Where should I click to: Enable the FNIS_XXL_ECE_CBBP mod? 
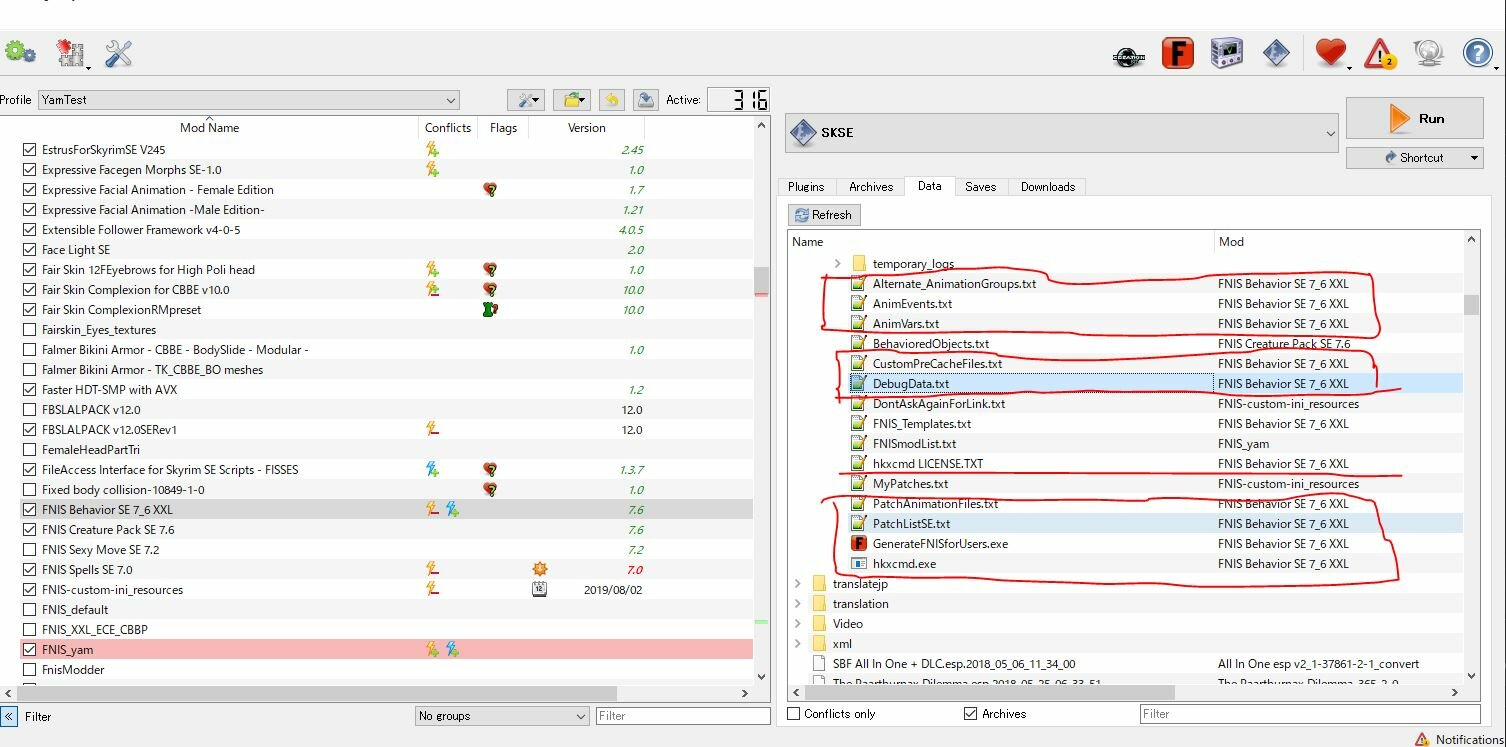pos(29,629)
